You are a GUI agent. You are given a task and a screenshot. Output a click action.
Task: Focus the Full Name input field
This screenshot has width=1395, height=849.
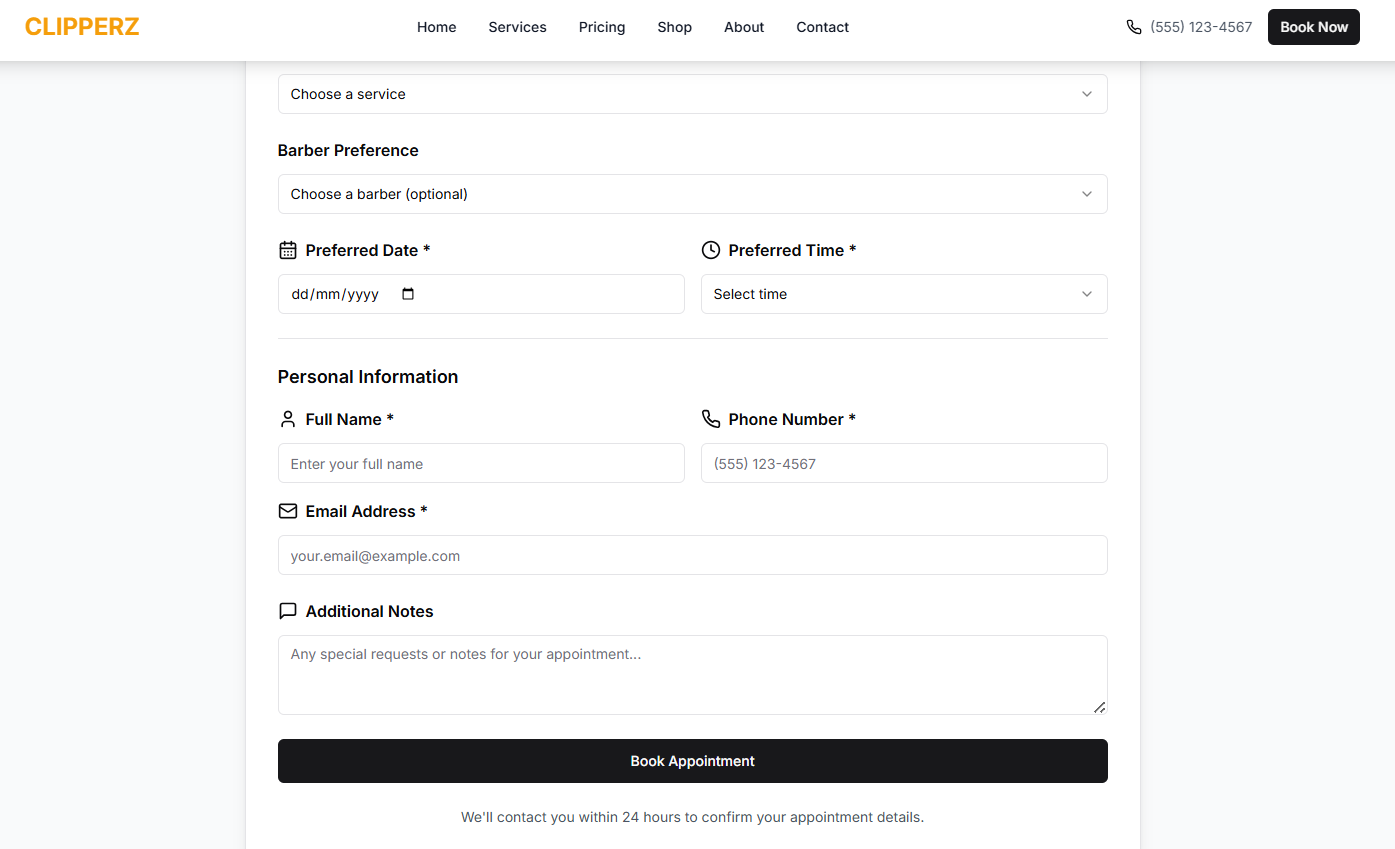coord(481,464)
